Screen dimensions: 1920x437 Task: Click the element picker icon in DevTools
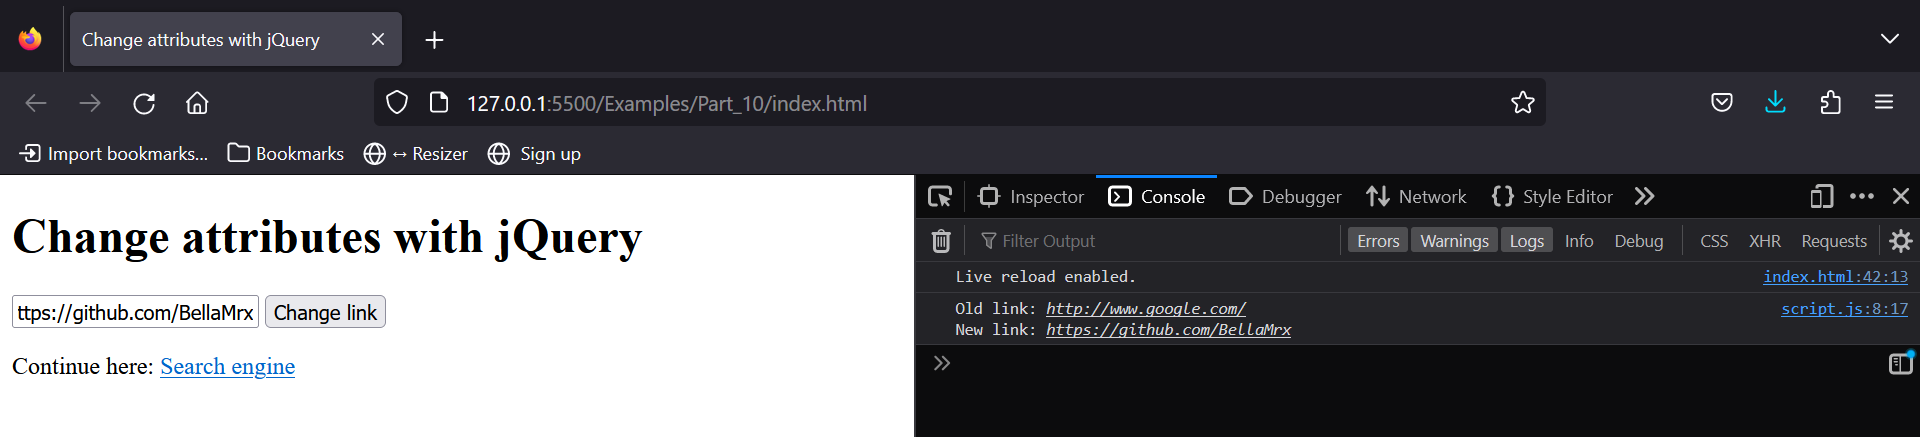(x=939, y=197)
